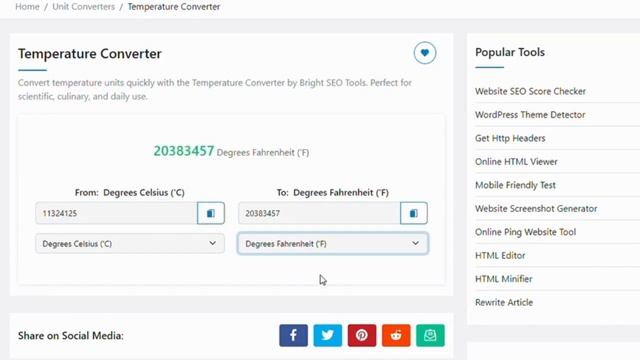Open Website Screenshot Generator
This screenshot has height=360, width=640.
click(536, 209)
